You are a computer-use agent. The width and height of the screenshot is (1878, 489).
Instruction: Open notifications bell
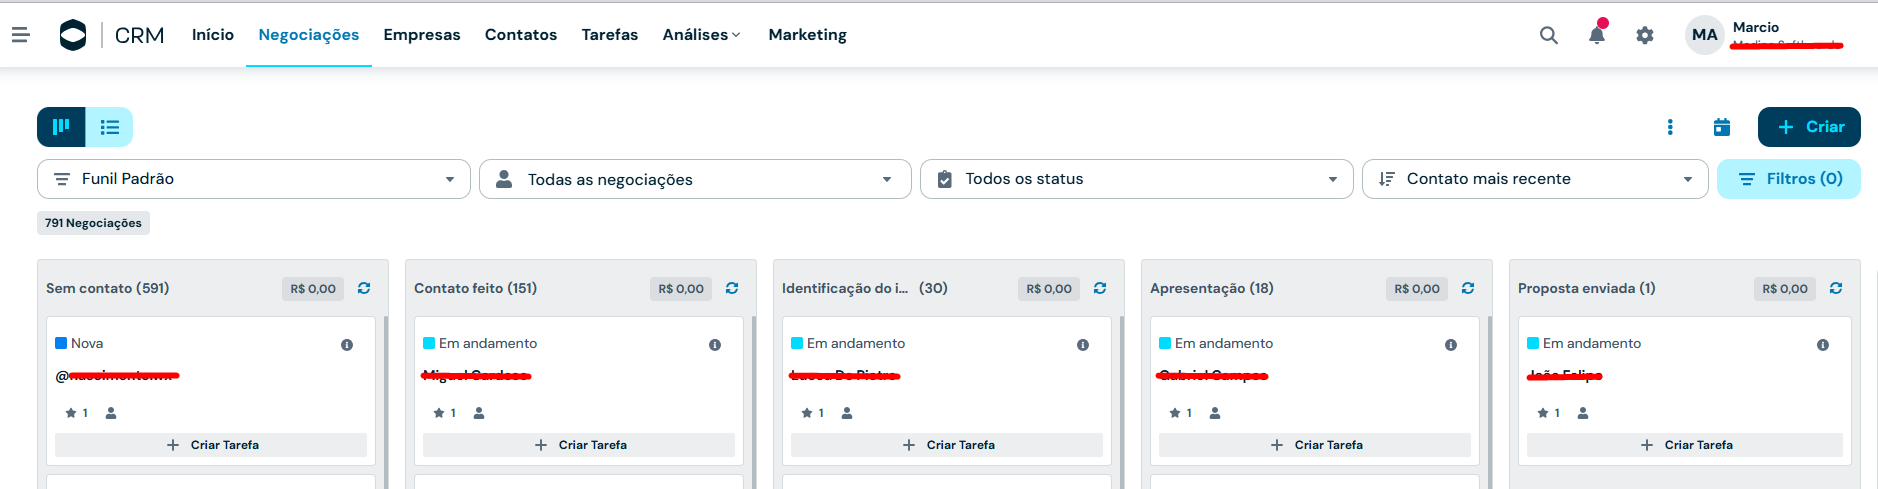1597,35
